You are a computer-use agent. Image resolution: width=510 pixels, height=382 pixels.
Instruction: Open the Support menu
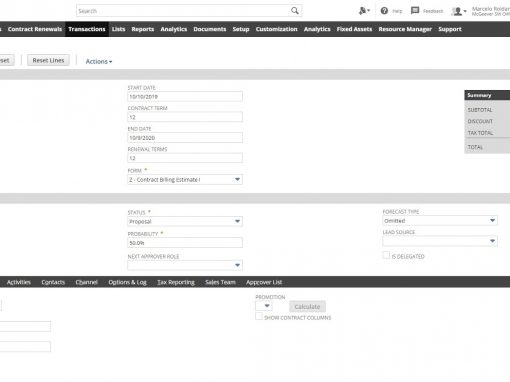(450, 29)
